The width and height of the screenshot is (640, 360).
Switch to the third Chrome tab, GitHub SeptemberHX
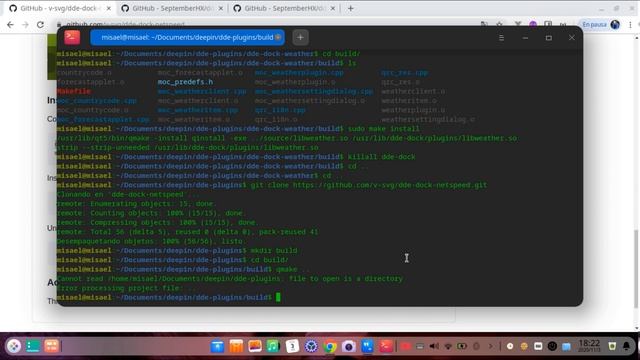[284, 8]
